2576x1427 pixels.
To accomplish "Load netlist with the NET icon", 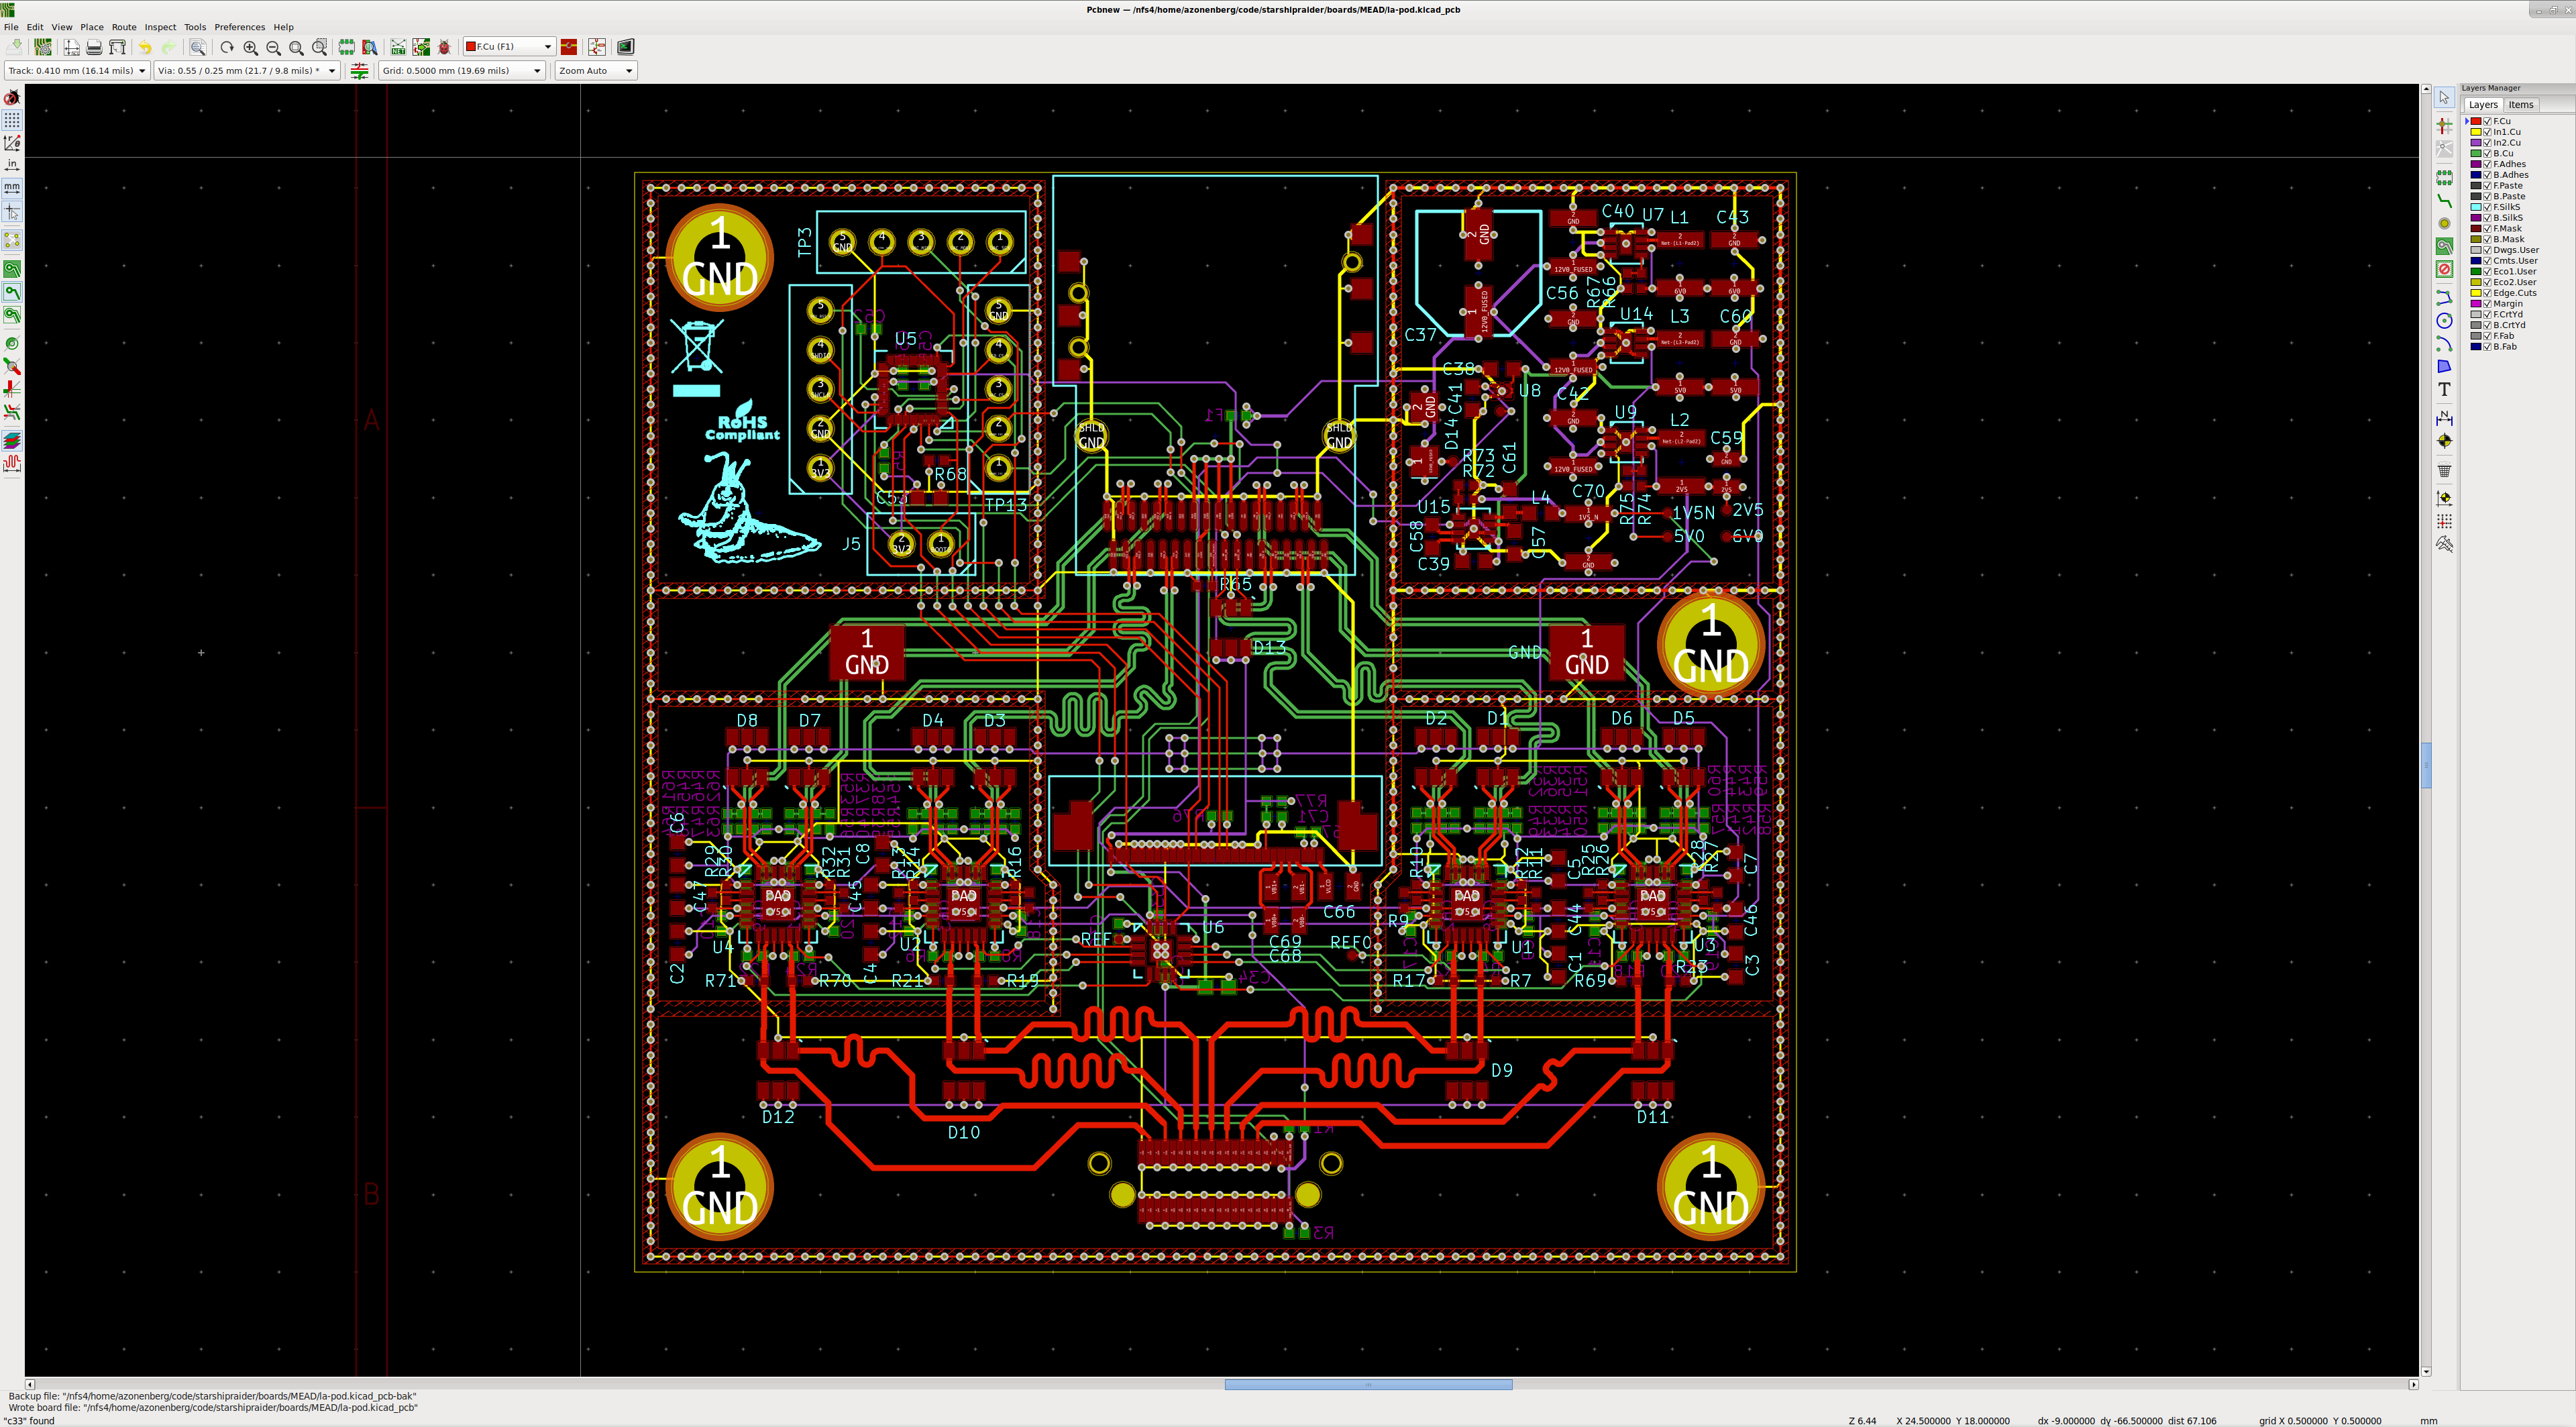I will (x=398, y=47).
